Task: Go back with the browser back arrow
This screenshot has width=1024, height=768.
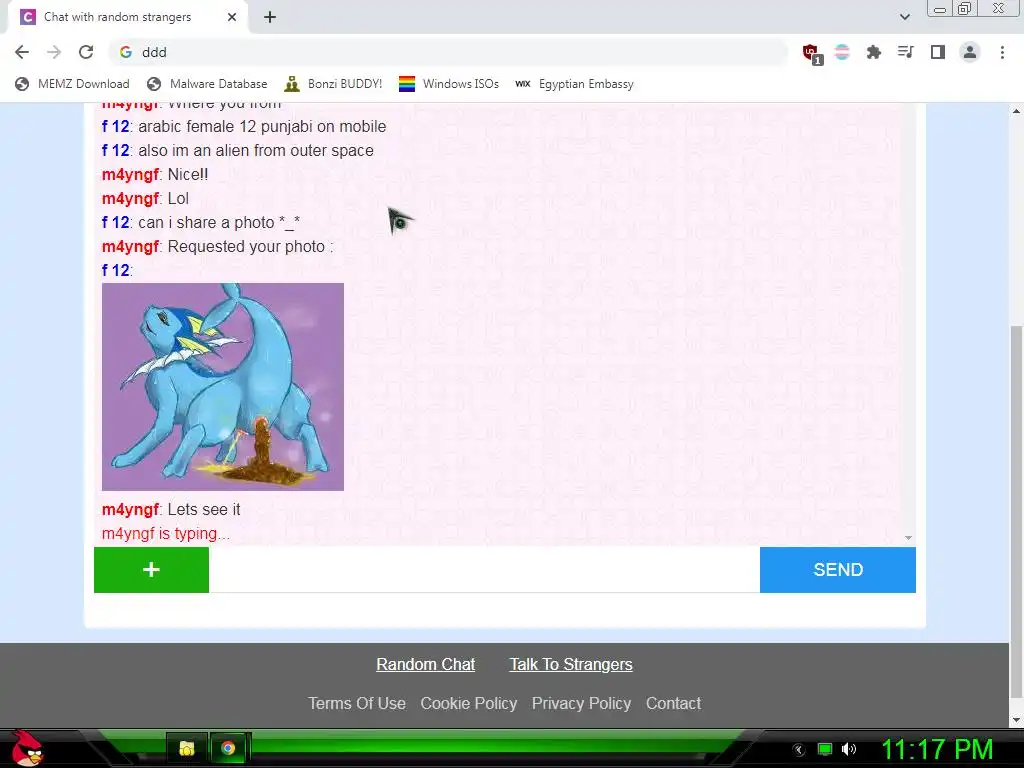Action: pos(22,52)
